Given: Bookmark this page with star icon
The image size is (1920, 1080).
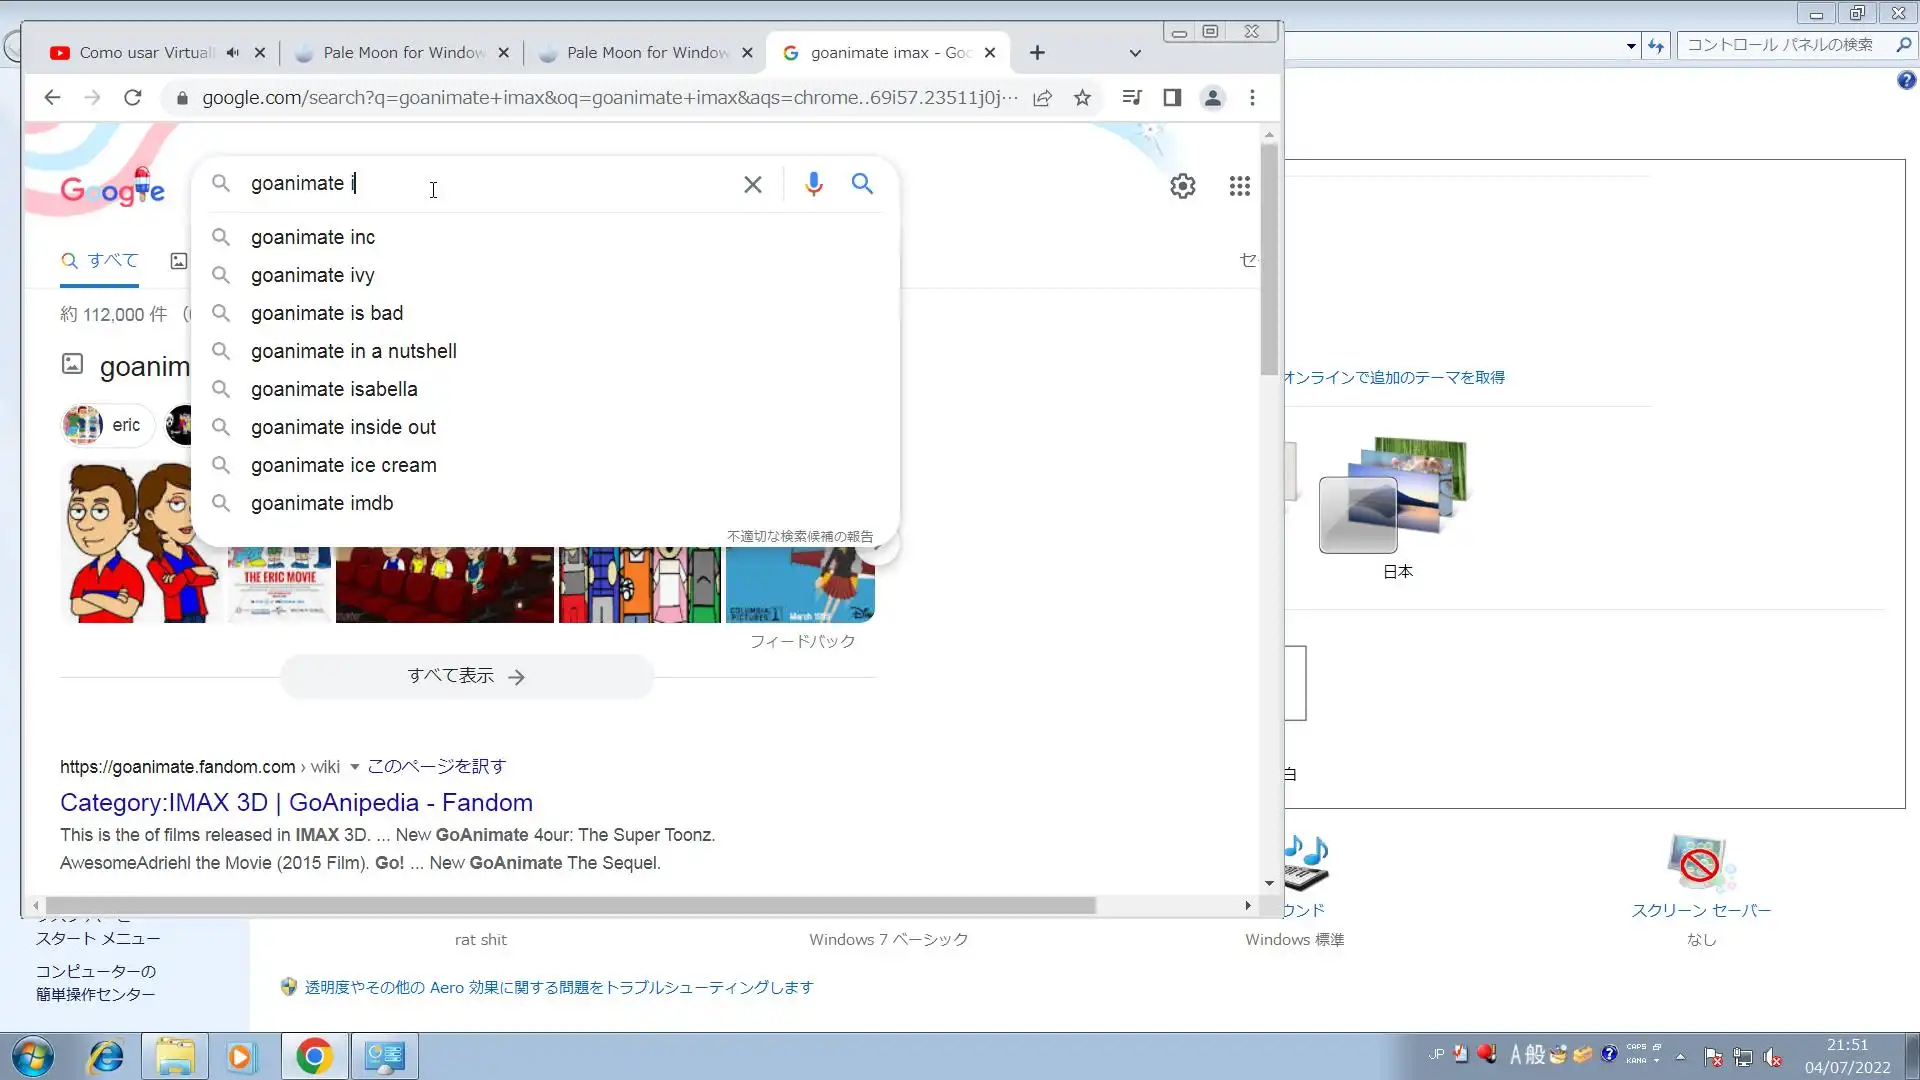Looking at the screenshot, I should (x=1082, y=98).
